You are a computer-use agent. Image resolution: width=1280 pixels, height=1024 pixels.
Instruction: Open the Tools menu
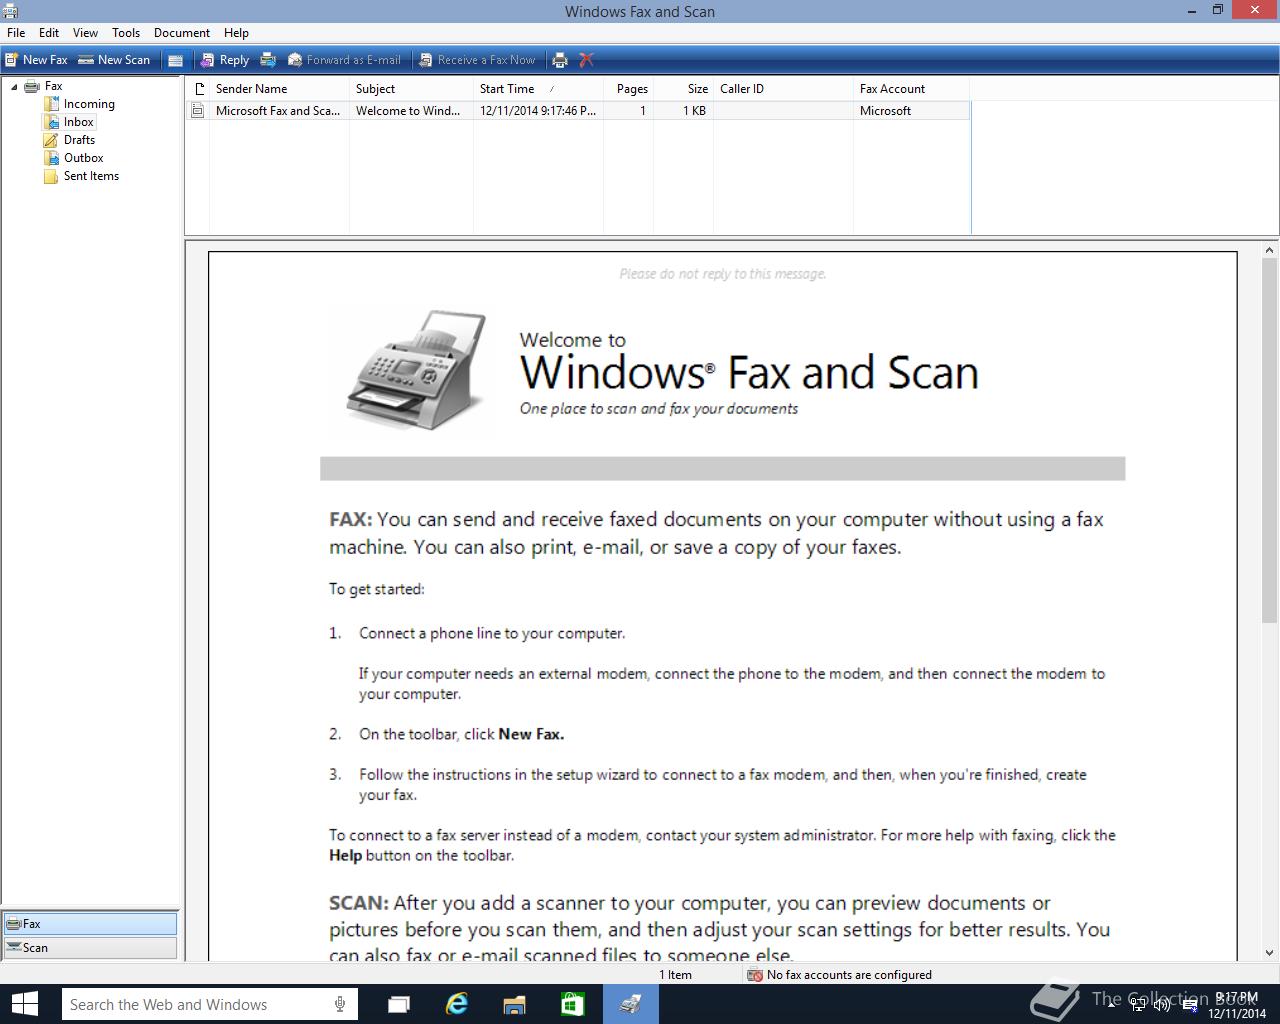(126, 33)
